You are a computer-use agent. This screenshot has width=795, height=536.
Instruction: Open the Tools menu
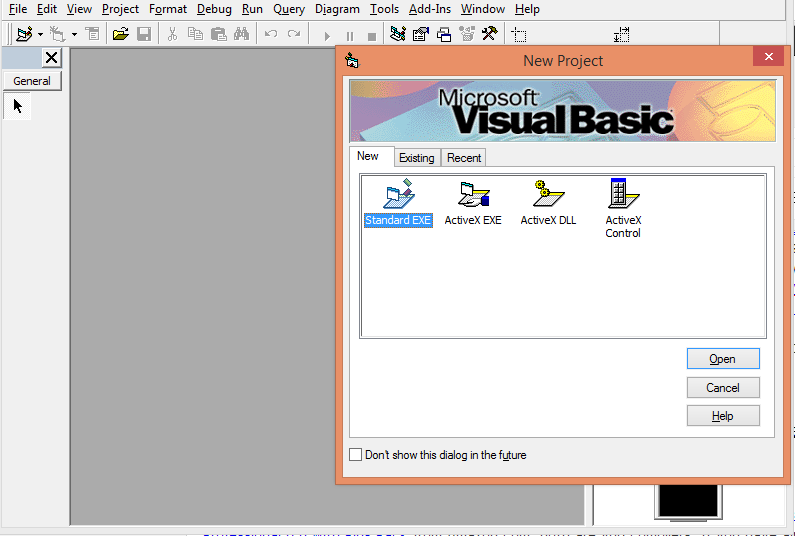point(384,9)
